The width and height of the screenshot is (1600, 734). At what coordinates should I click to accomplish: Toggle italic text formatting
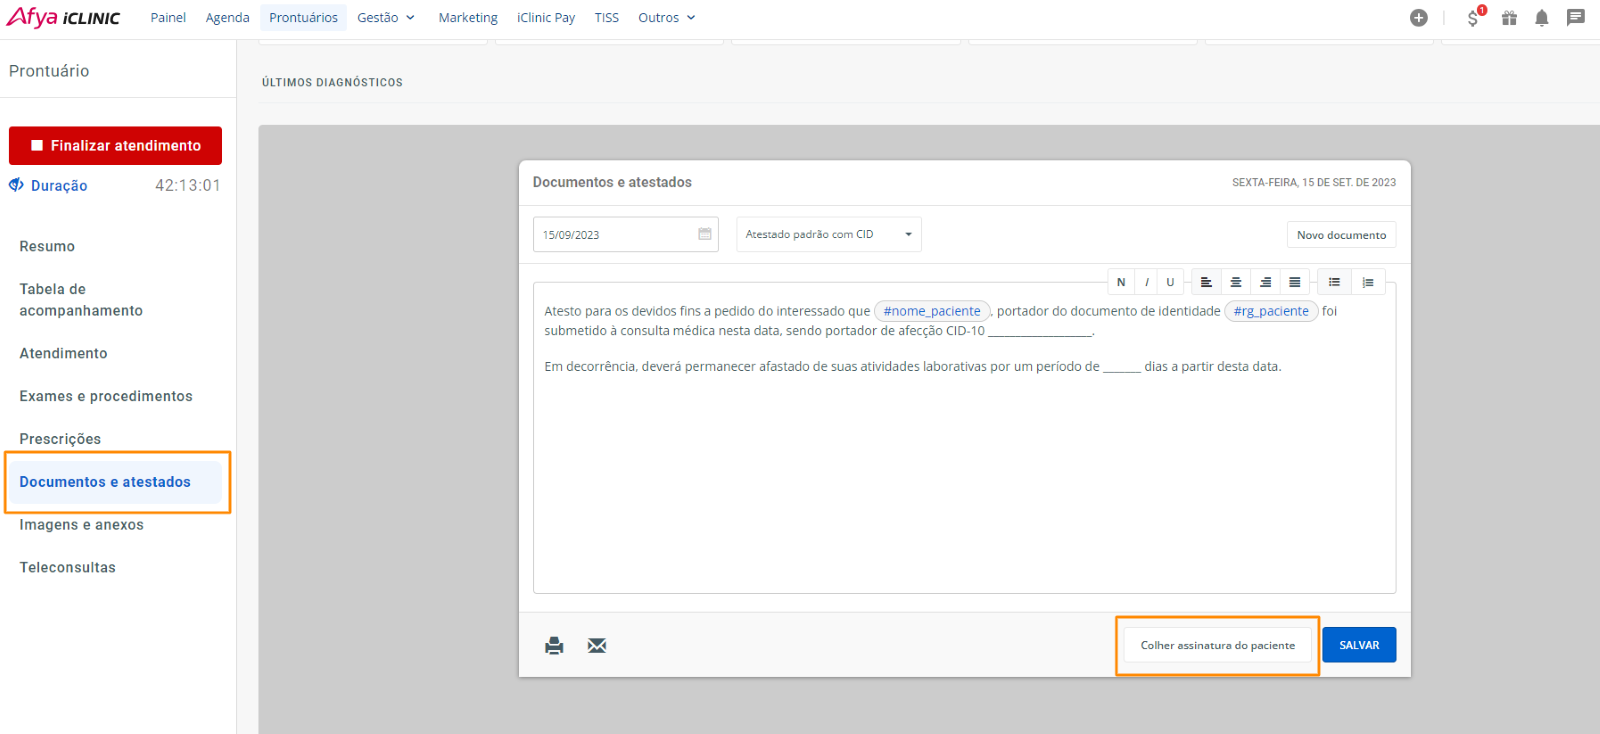(x=1146, y=282)
